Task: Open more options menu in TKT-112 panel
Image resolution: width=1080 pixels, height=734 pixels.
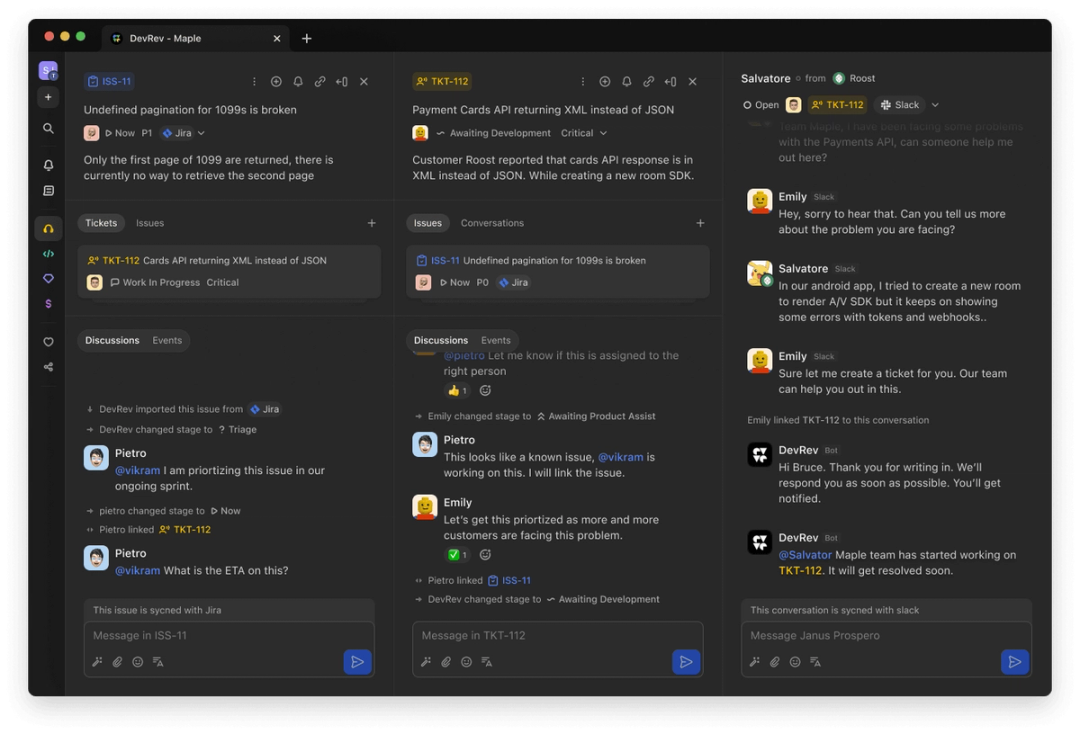Action: pos(583,81)
